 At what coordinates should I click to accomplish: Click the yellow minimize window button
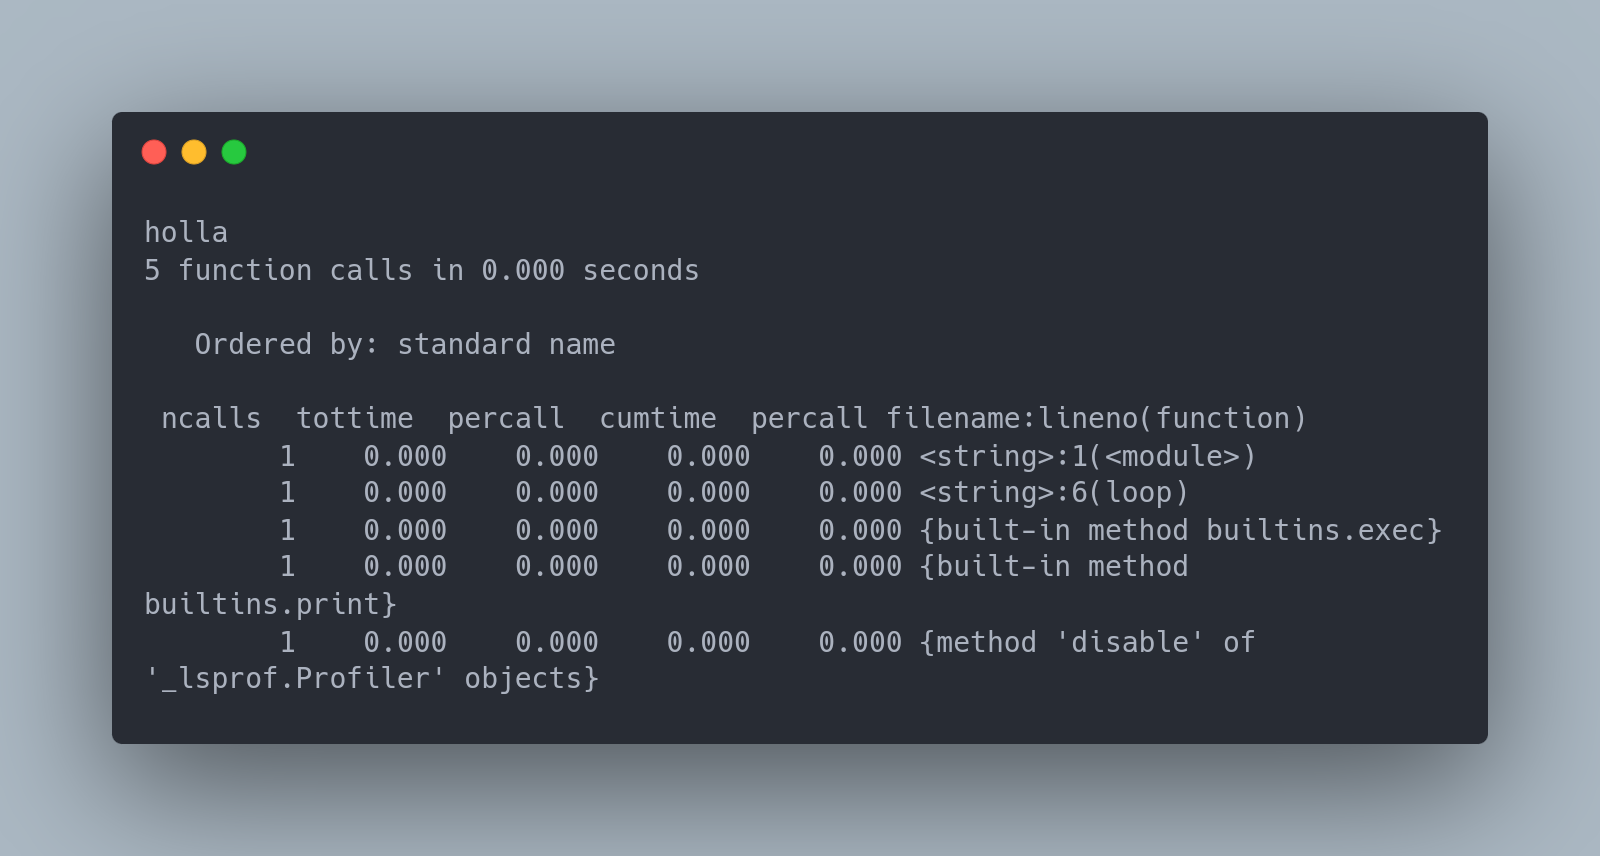tap(194, 152)
